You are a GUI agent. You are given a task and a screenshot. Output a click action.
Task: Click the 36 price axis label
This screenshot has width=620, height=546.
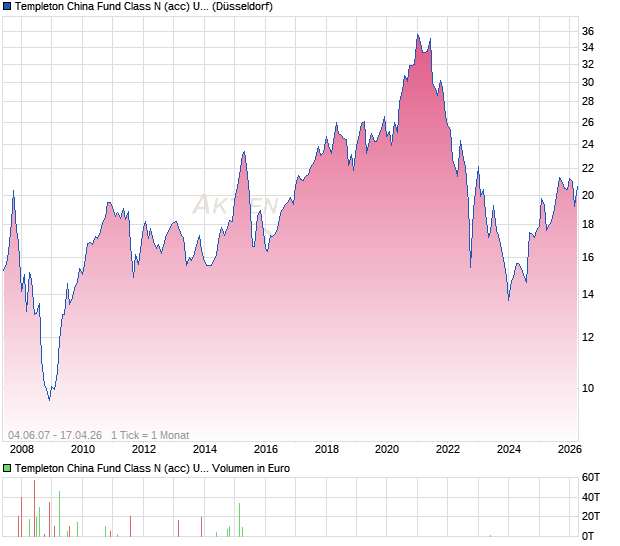coord(588,31)
